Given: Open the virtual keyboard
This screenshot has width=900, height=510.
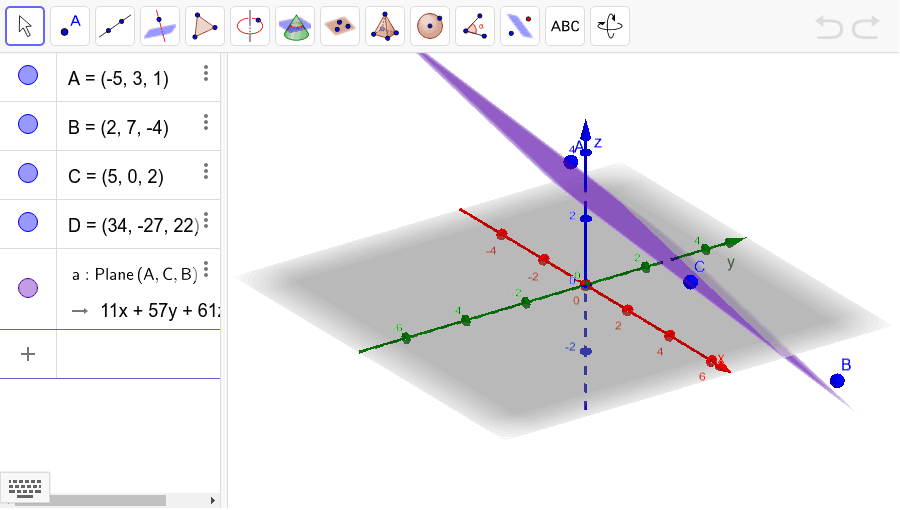Looking at the screenshot, I should (25, 488).
